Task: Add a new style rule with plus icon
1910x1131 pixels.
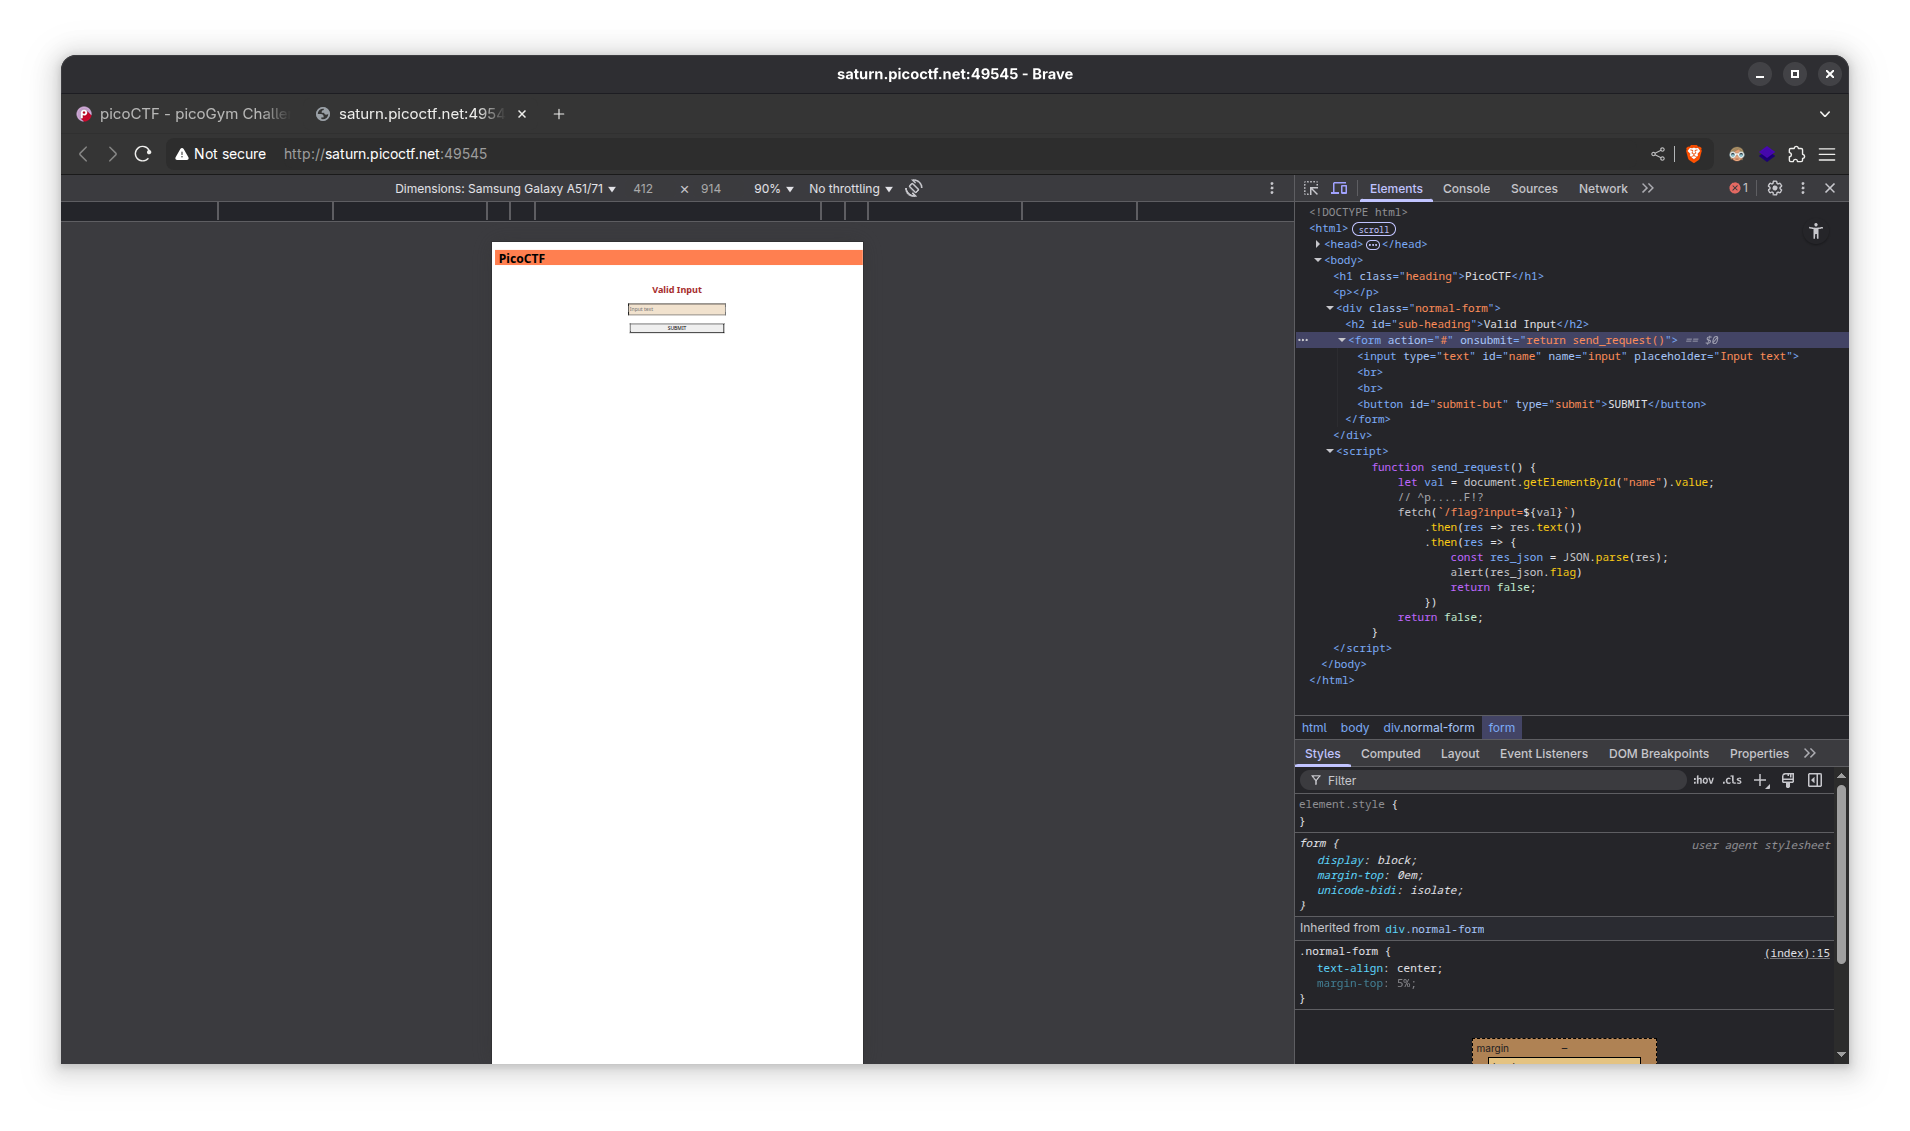Action: coord(1761,780)
